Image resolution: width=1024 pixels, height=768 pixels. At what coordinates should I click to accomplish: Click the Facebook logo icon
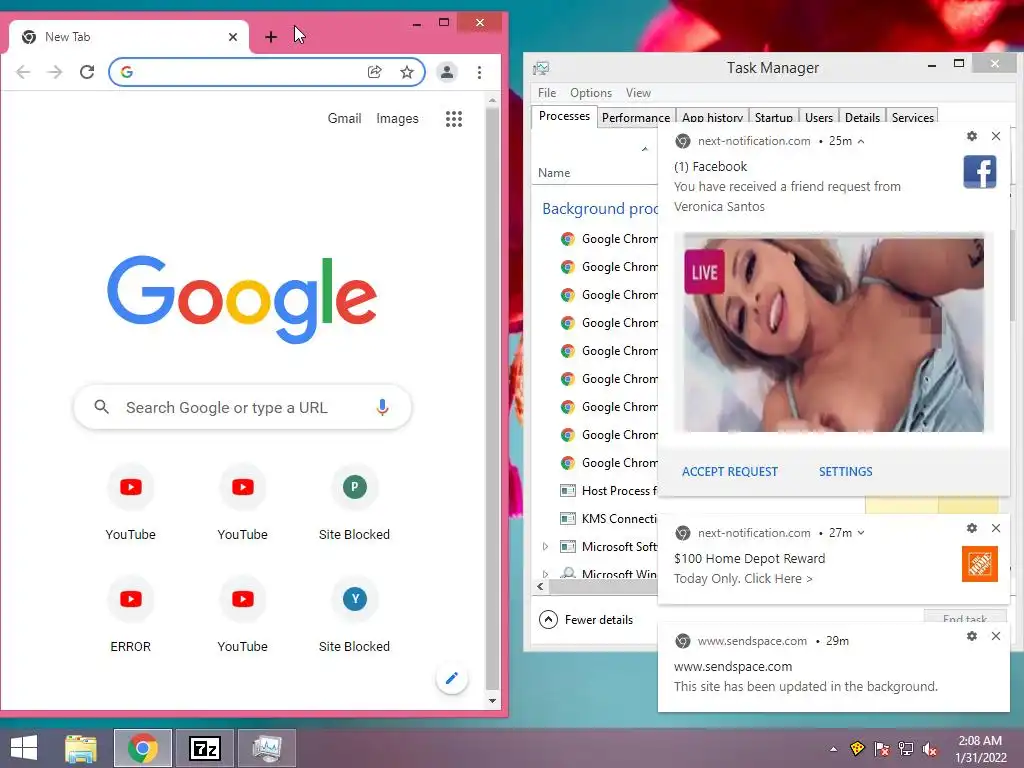pyautogui.click(x=980, y=172)
